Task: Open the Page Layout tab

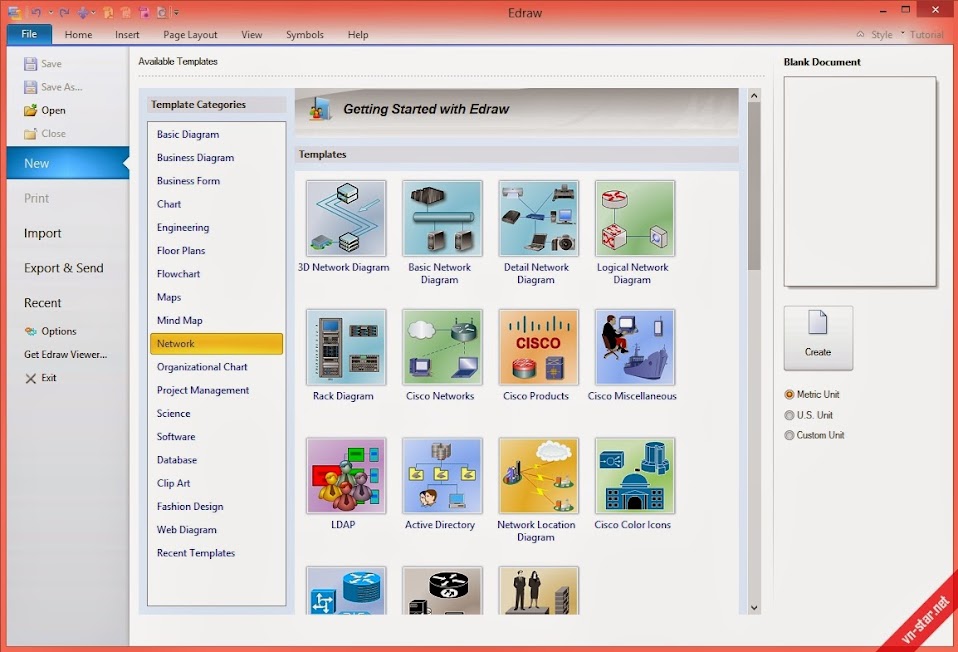Action: [190, 35]
